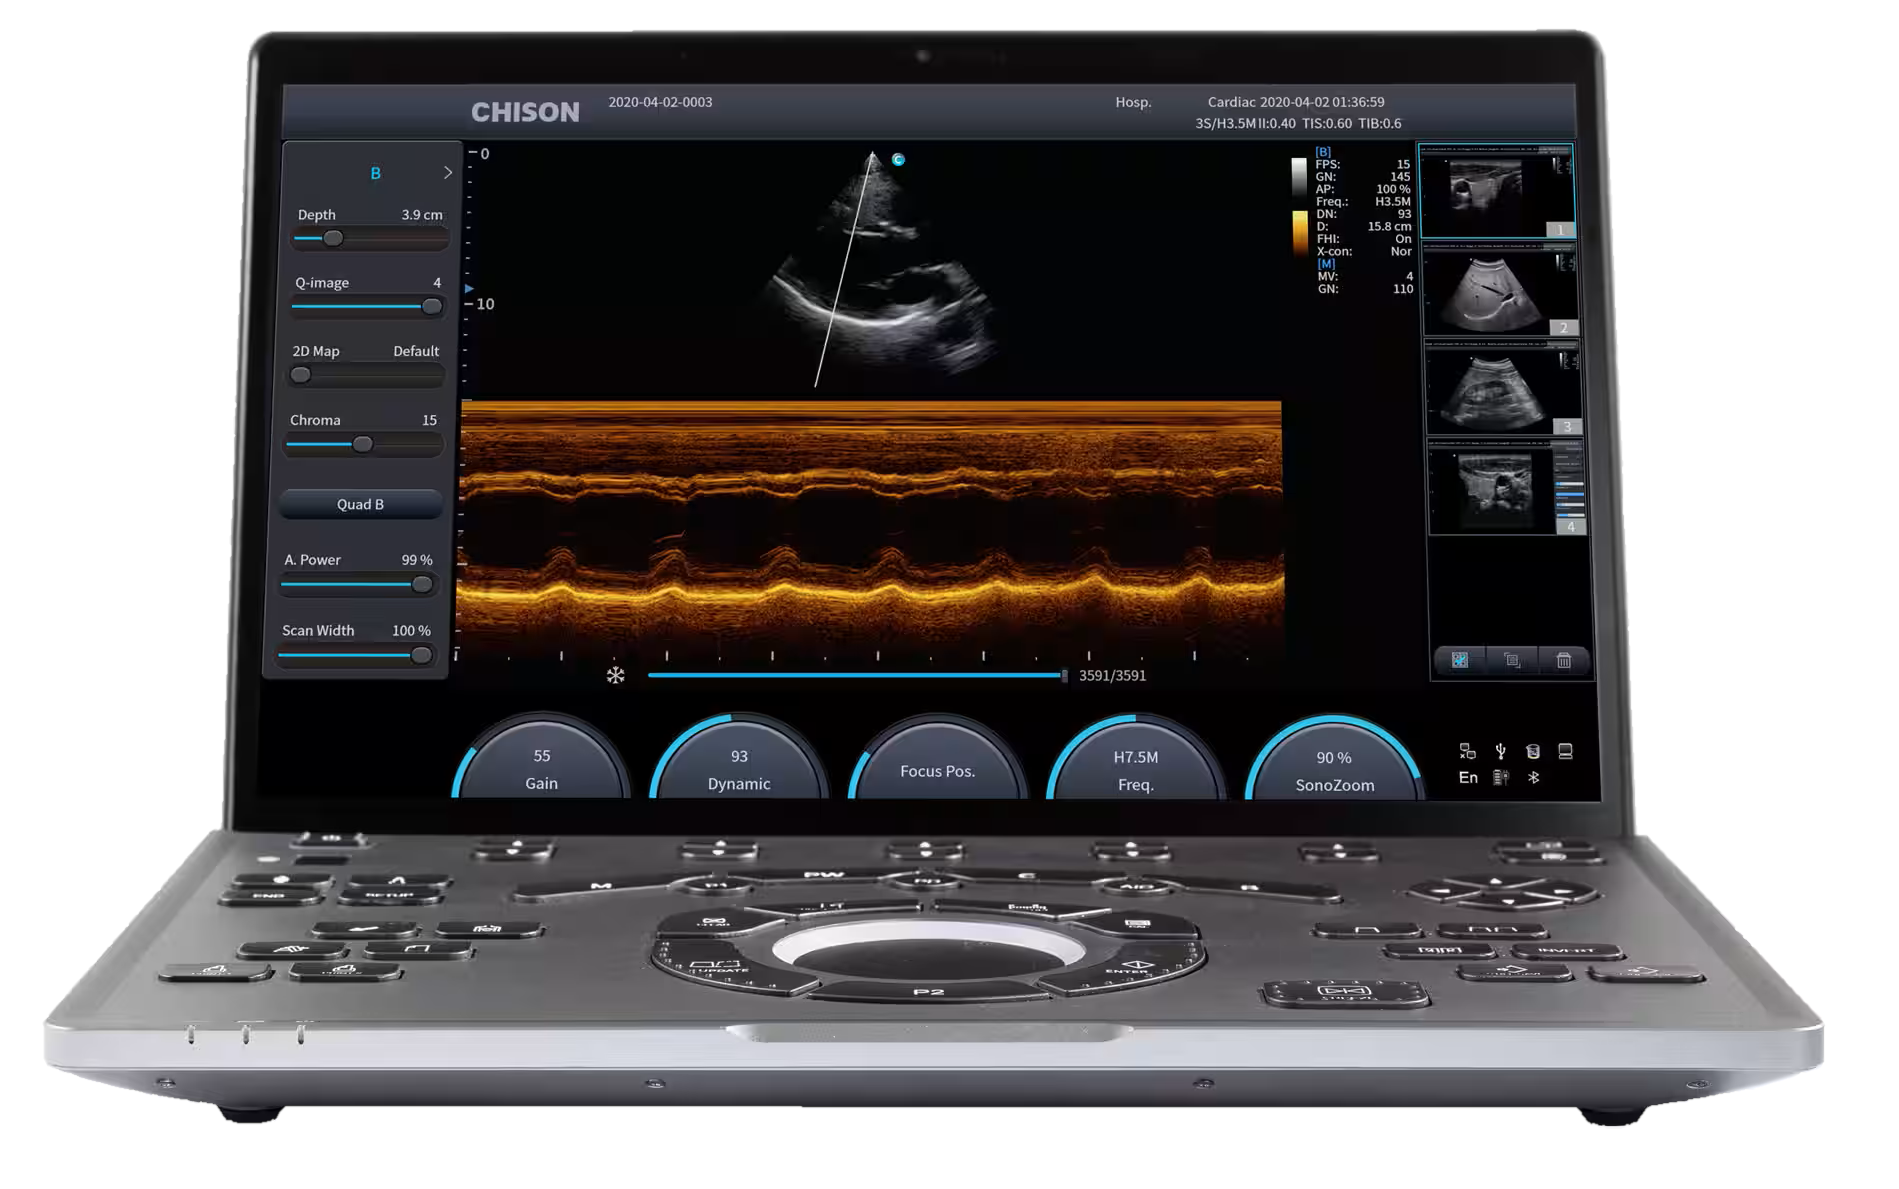This screenshot has width=1899, height=1189.
Task: Click the Q-image slider handle
Action: pos(432,306)
